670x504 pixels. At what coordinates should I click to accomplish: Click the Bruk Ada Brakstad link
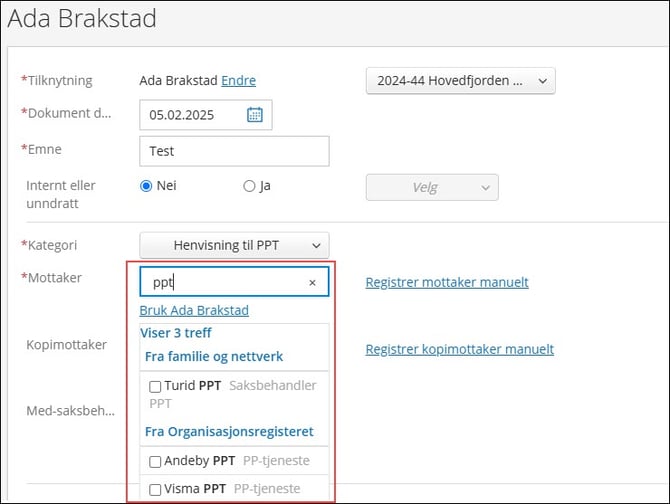coord(194,311)
